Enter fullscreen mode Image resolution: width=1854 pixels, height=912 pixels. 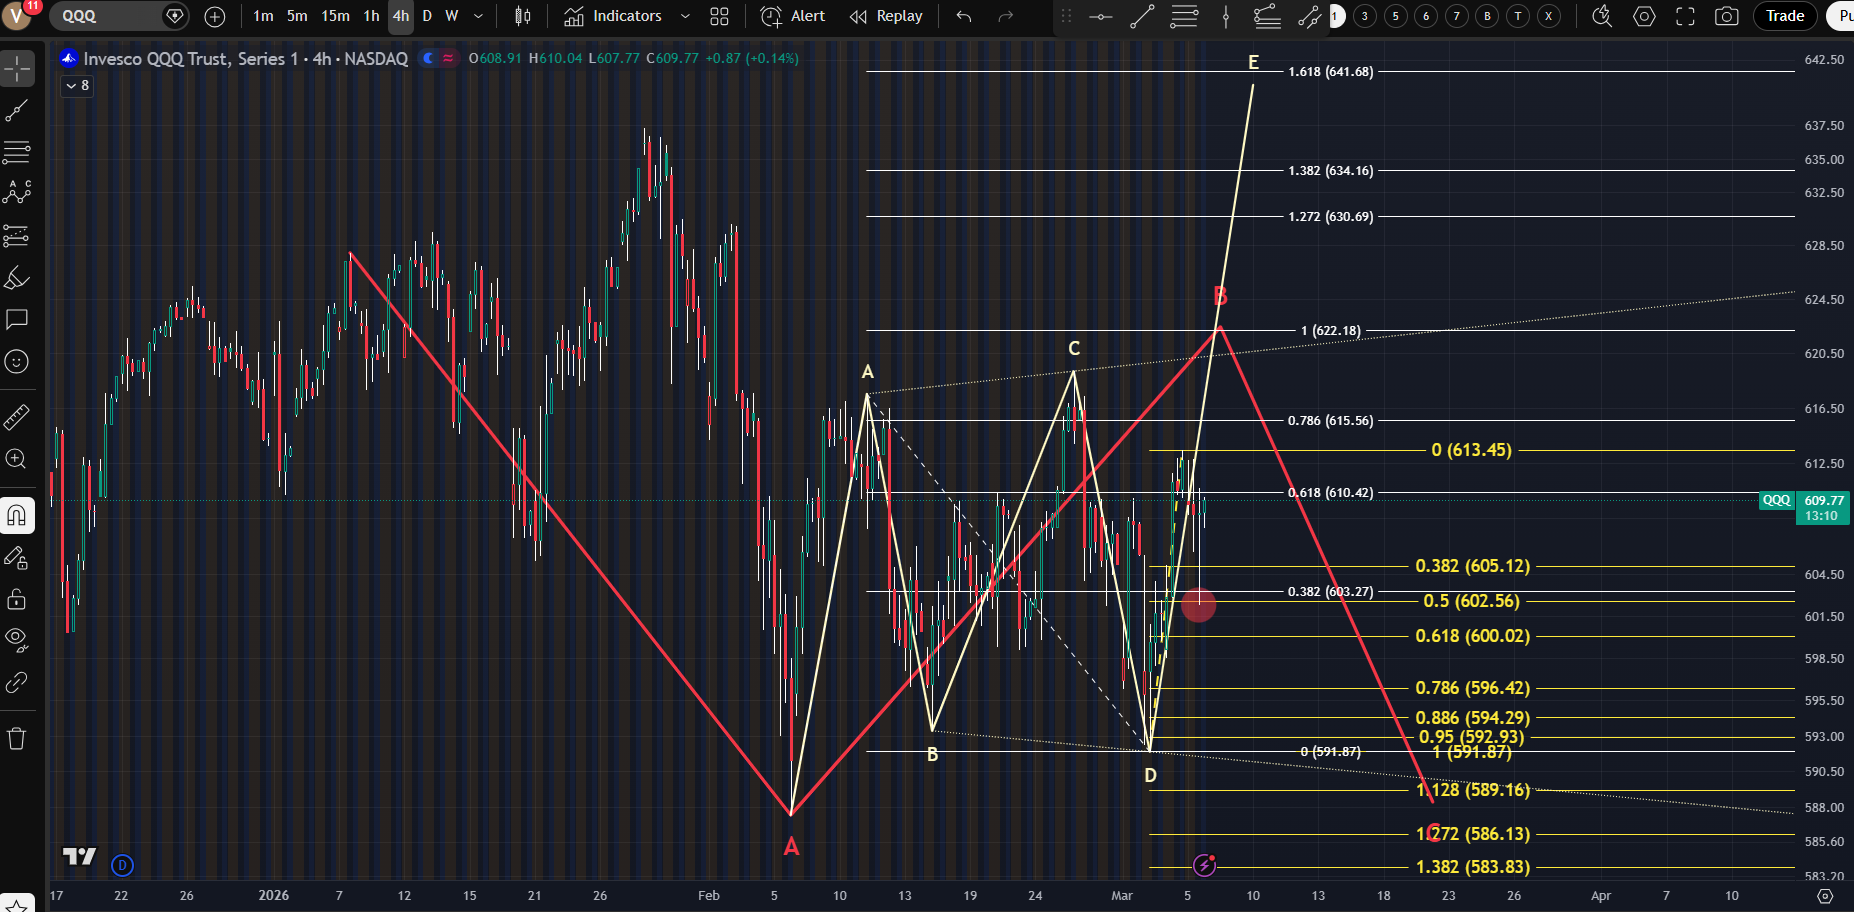tap(1685, 16)
